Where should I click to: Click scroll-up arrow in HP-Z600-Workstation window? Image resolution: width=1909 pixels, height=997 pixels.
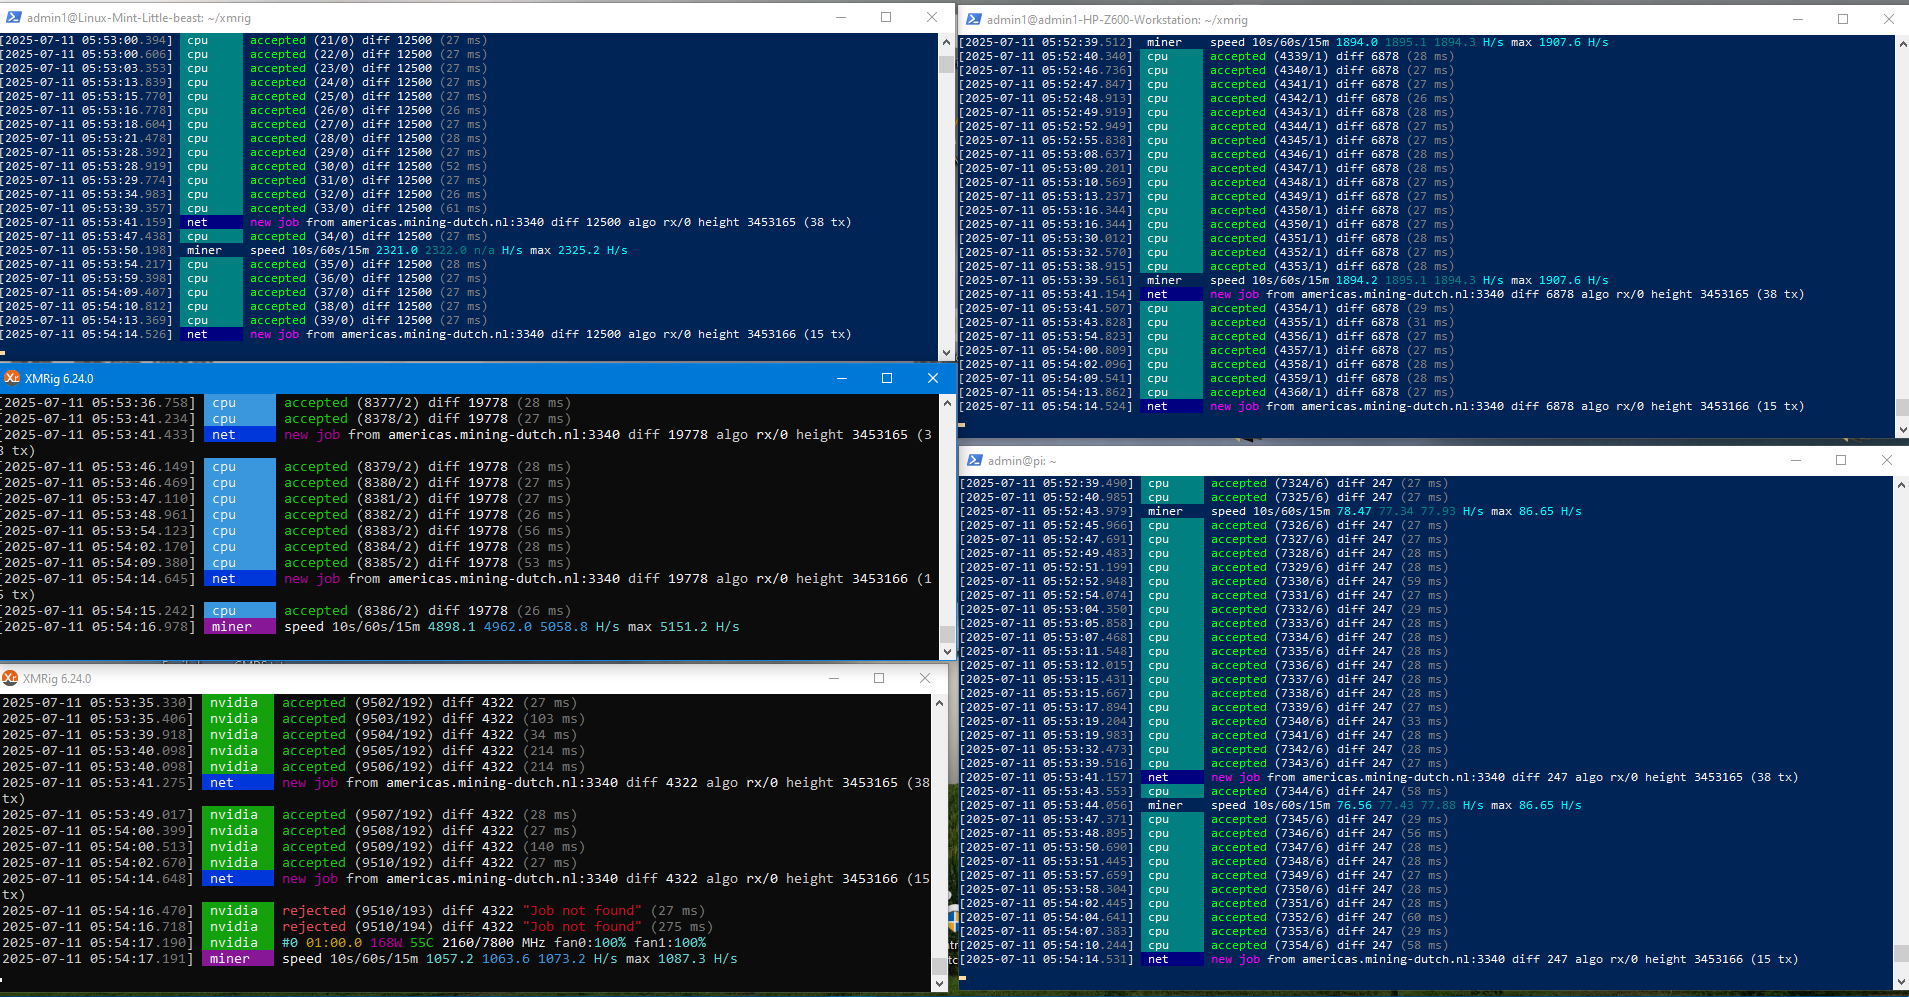pyautogui.click(x=1902, y=44)
